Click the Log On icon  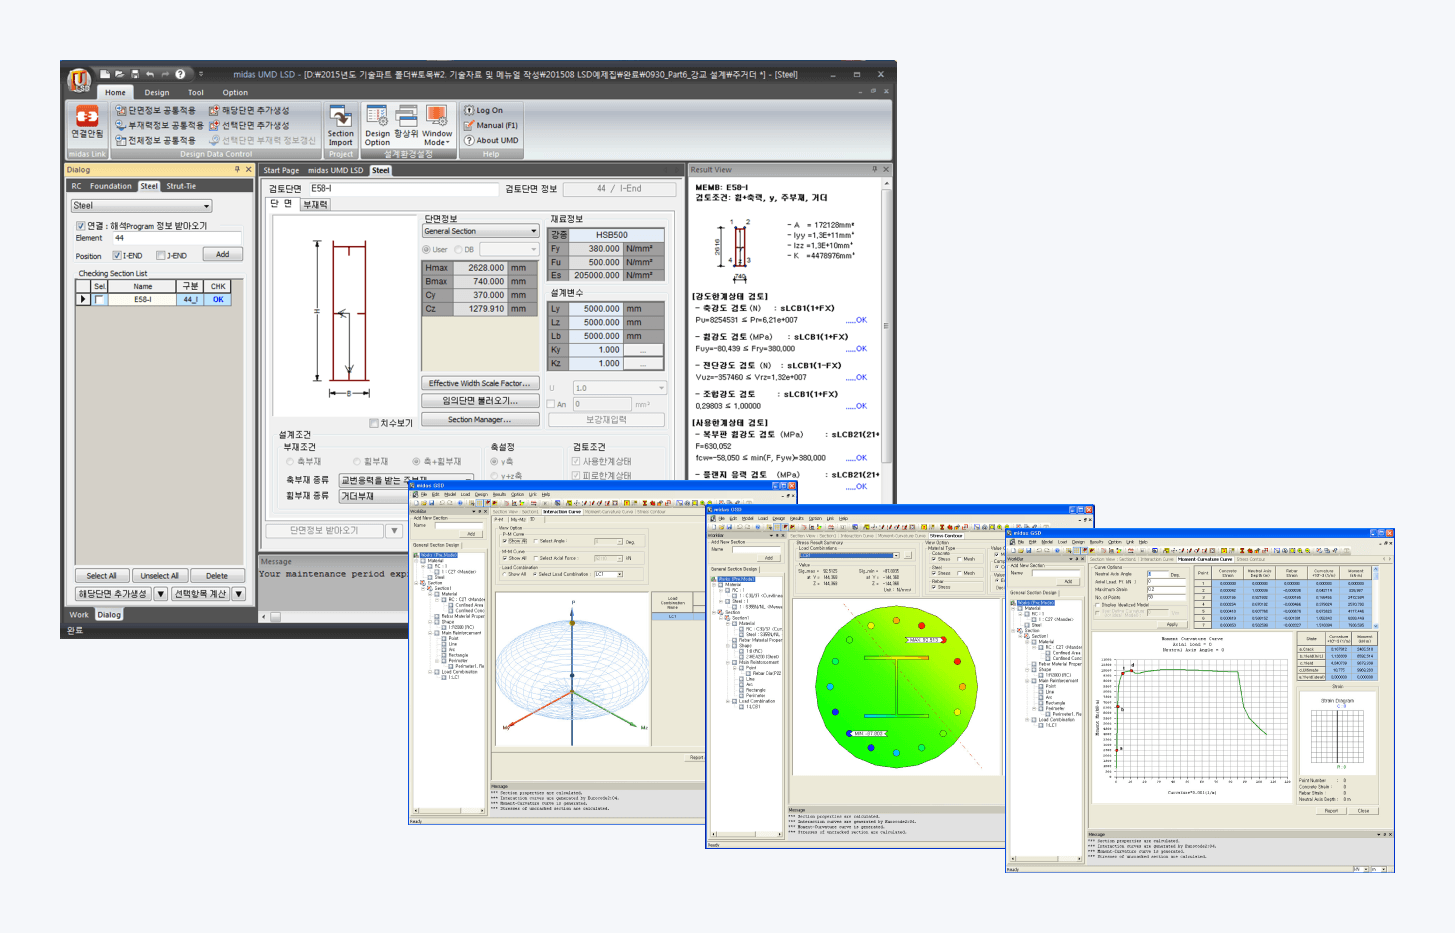483,110
